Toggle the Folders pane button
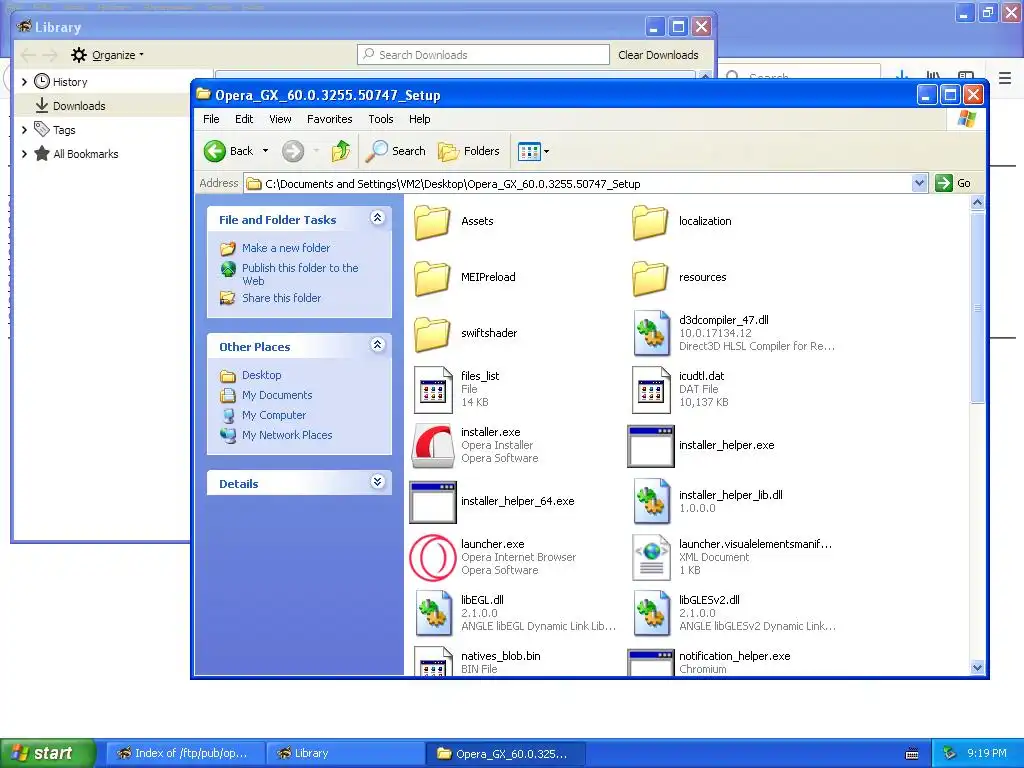This screenshot has height=768, width=1024. point(468,151)
